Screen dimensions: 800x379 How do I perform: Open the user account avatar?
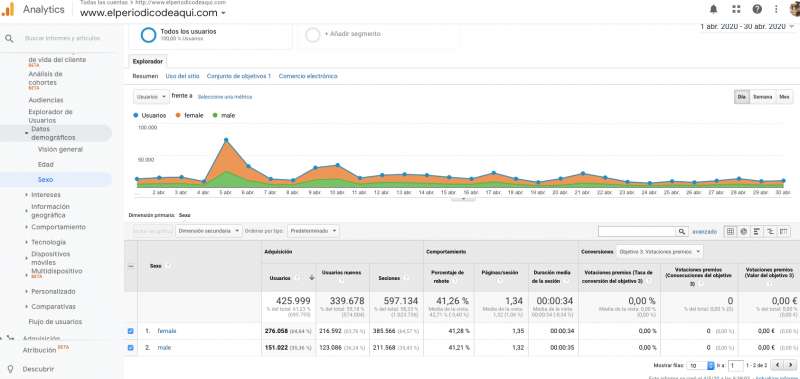(x=795, y=9)
